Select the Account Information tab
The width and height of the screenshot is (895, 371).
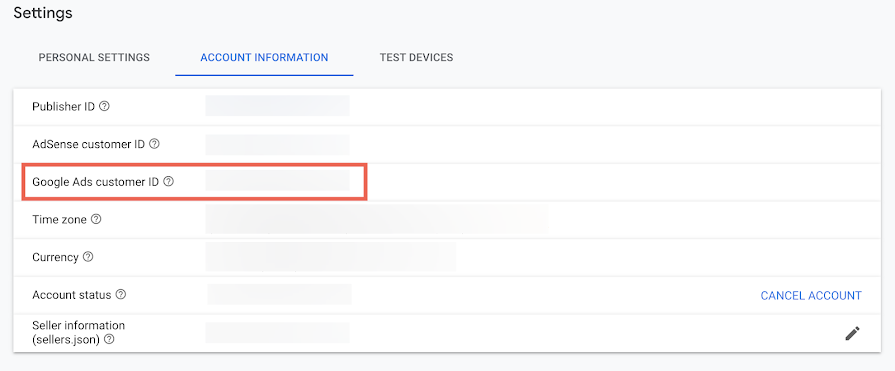264,58
